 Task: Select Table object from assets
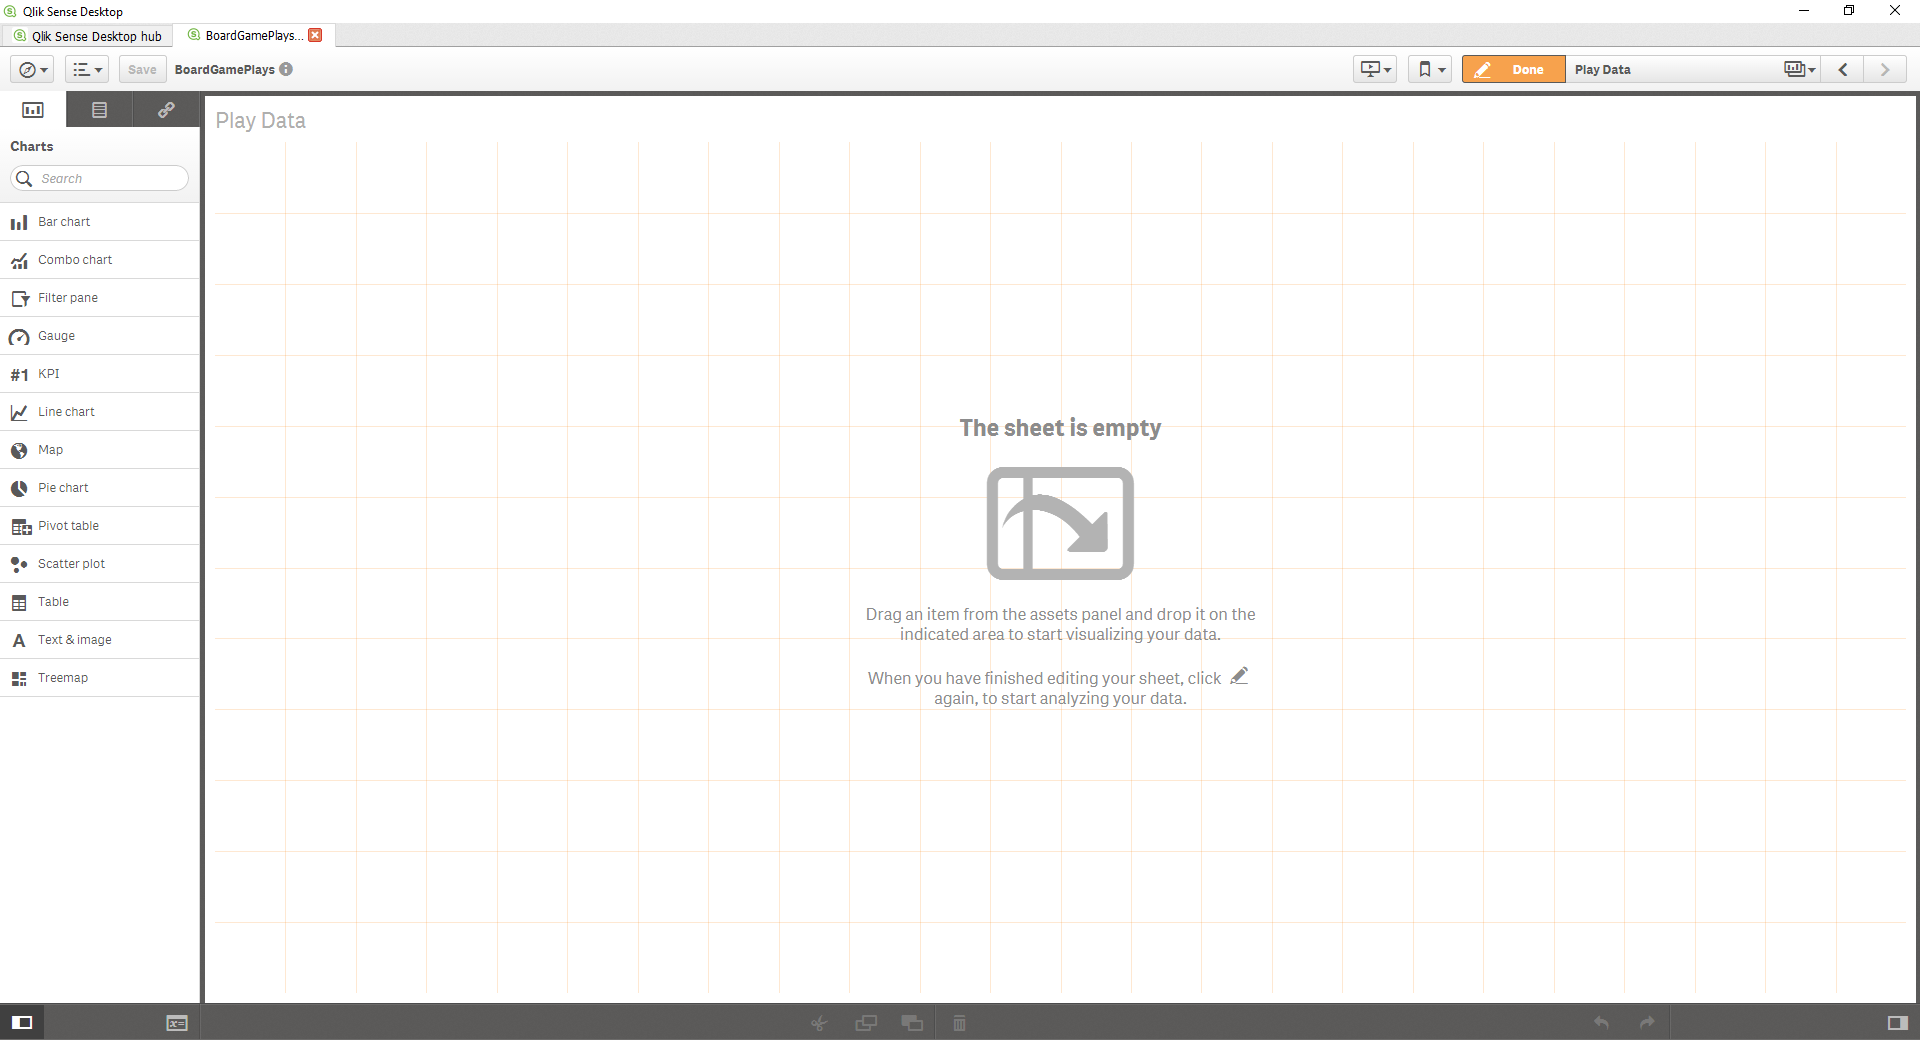100,602
